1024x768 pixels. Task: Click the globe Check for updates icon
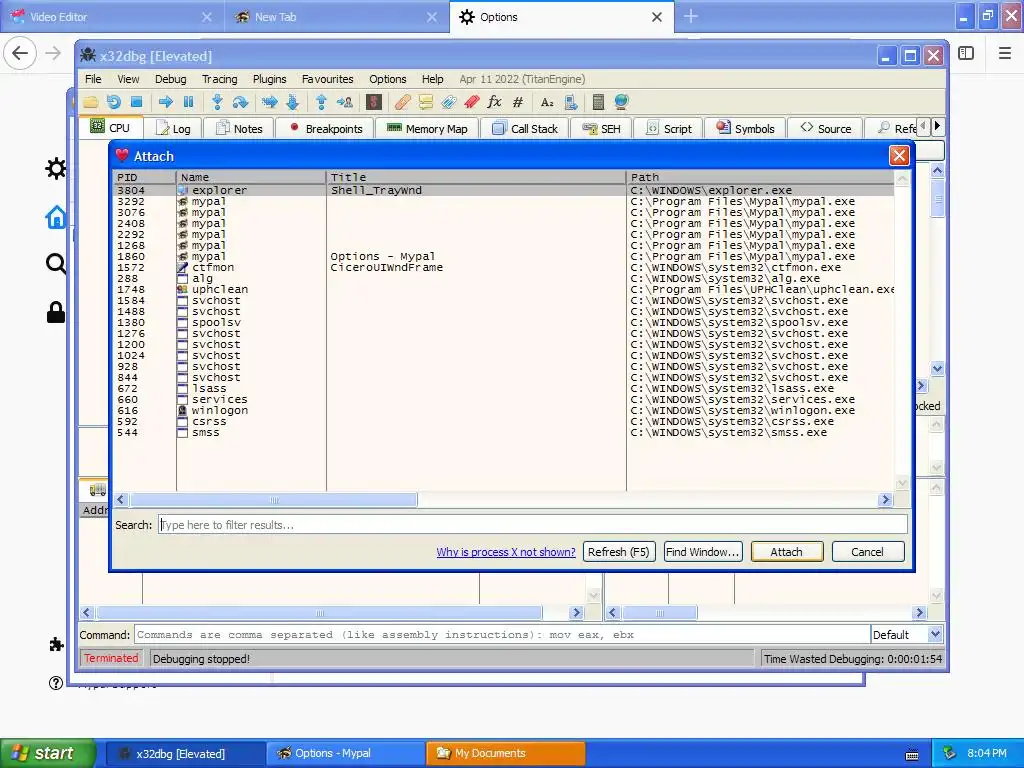pos(621,102)
